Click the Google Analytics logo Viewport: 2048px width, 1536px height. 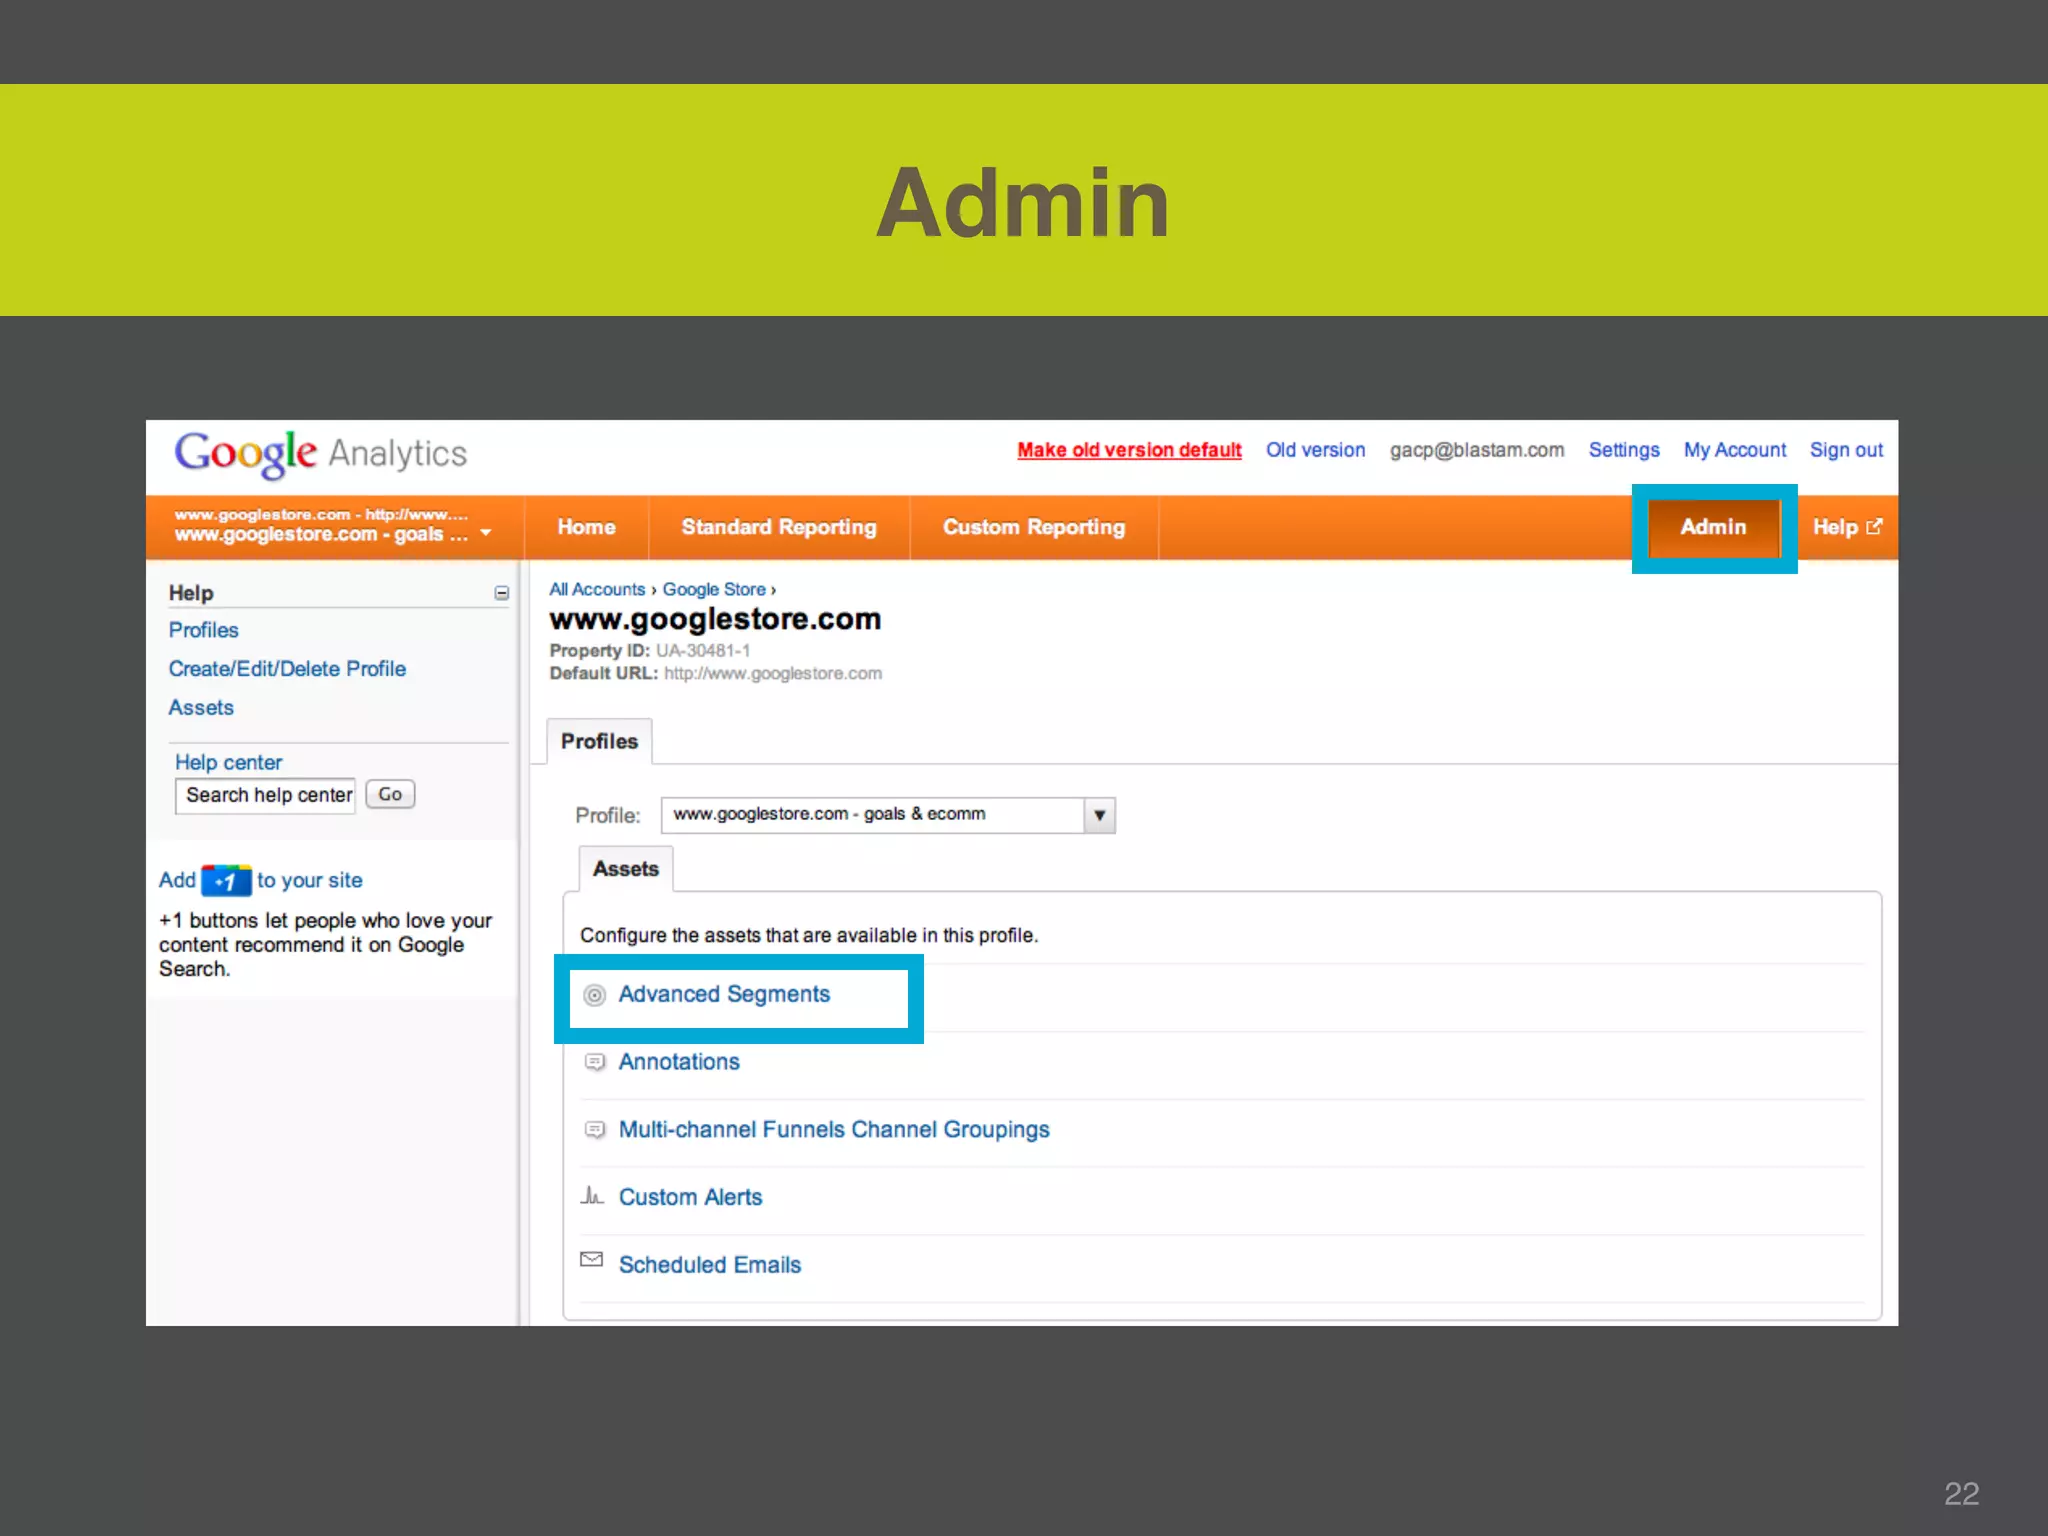[x=321, y=454]
